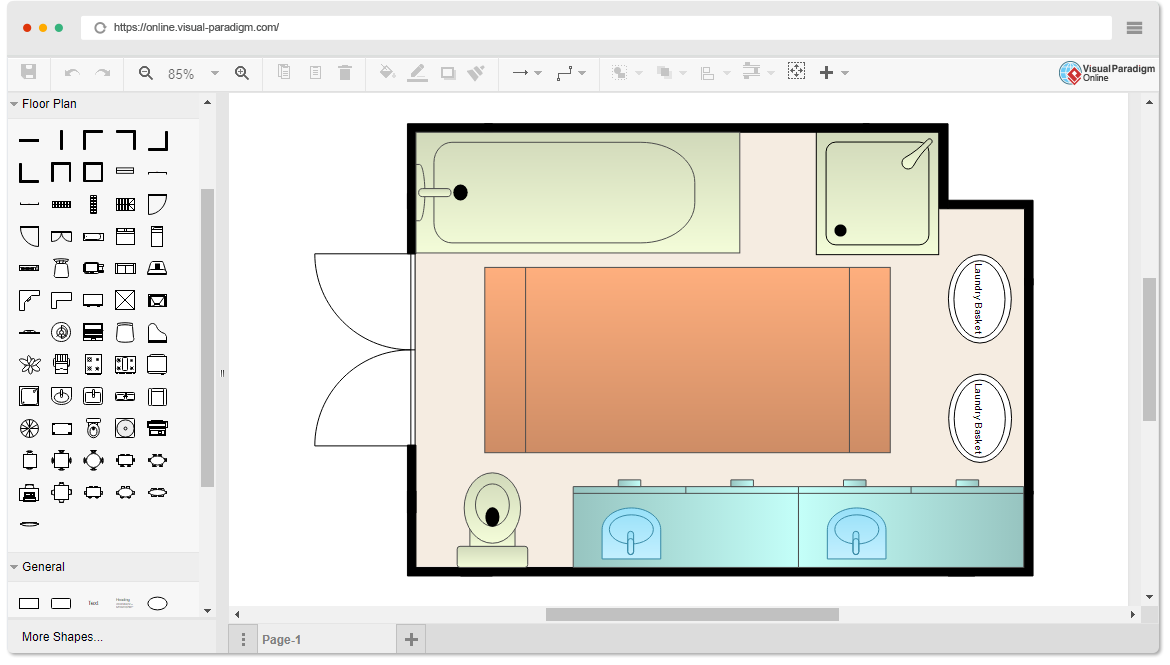Click the horizontal canvas scrollbar thumb

pos(692,614)
